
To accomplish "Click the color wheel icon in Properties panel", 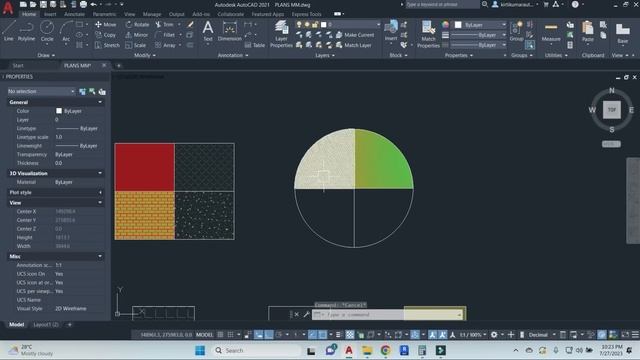I will tap(445, 25).
